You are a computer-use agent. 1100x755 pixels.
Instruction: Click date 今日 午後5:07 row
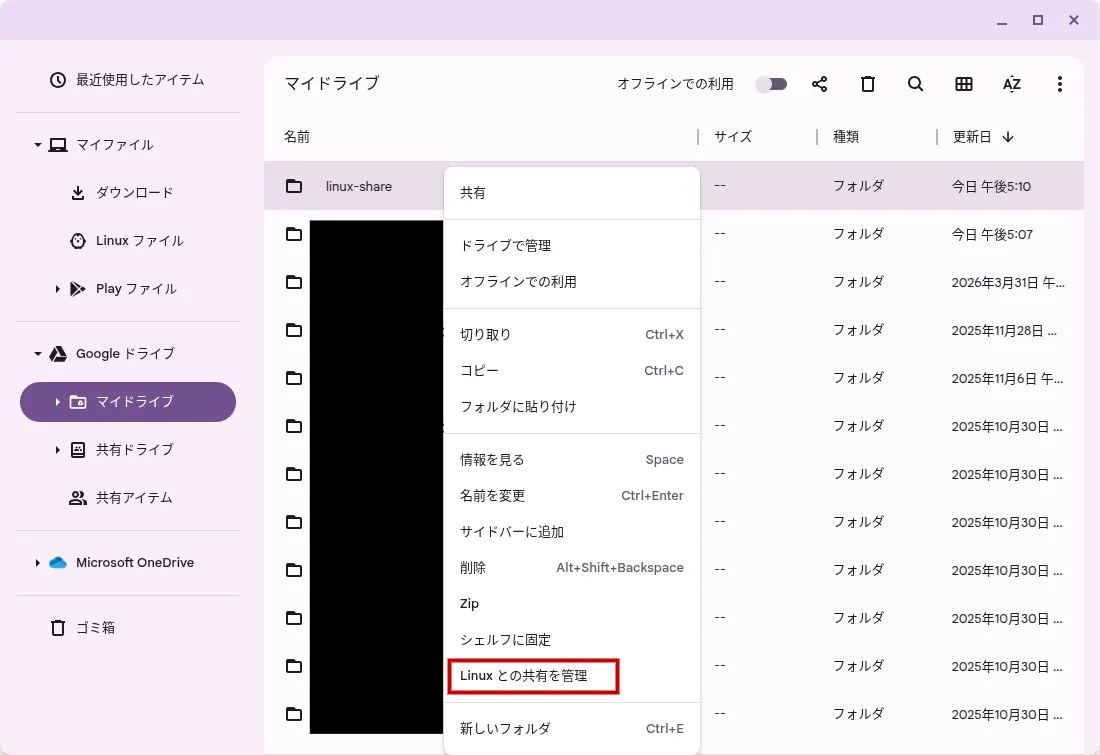[x=992, y=234]
